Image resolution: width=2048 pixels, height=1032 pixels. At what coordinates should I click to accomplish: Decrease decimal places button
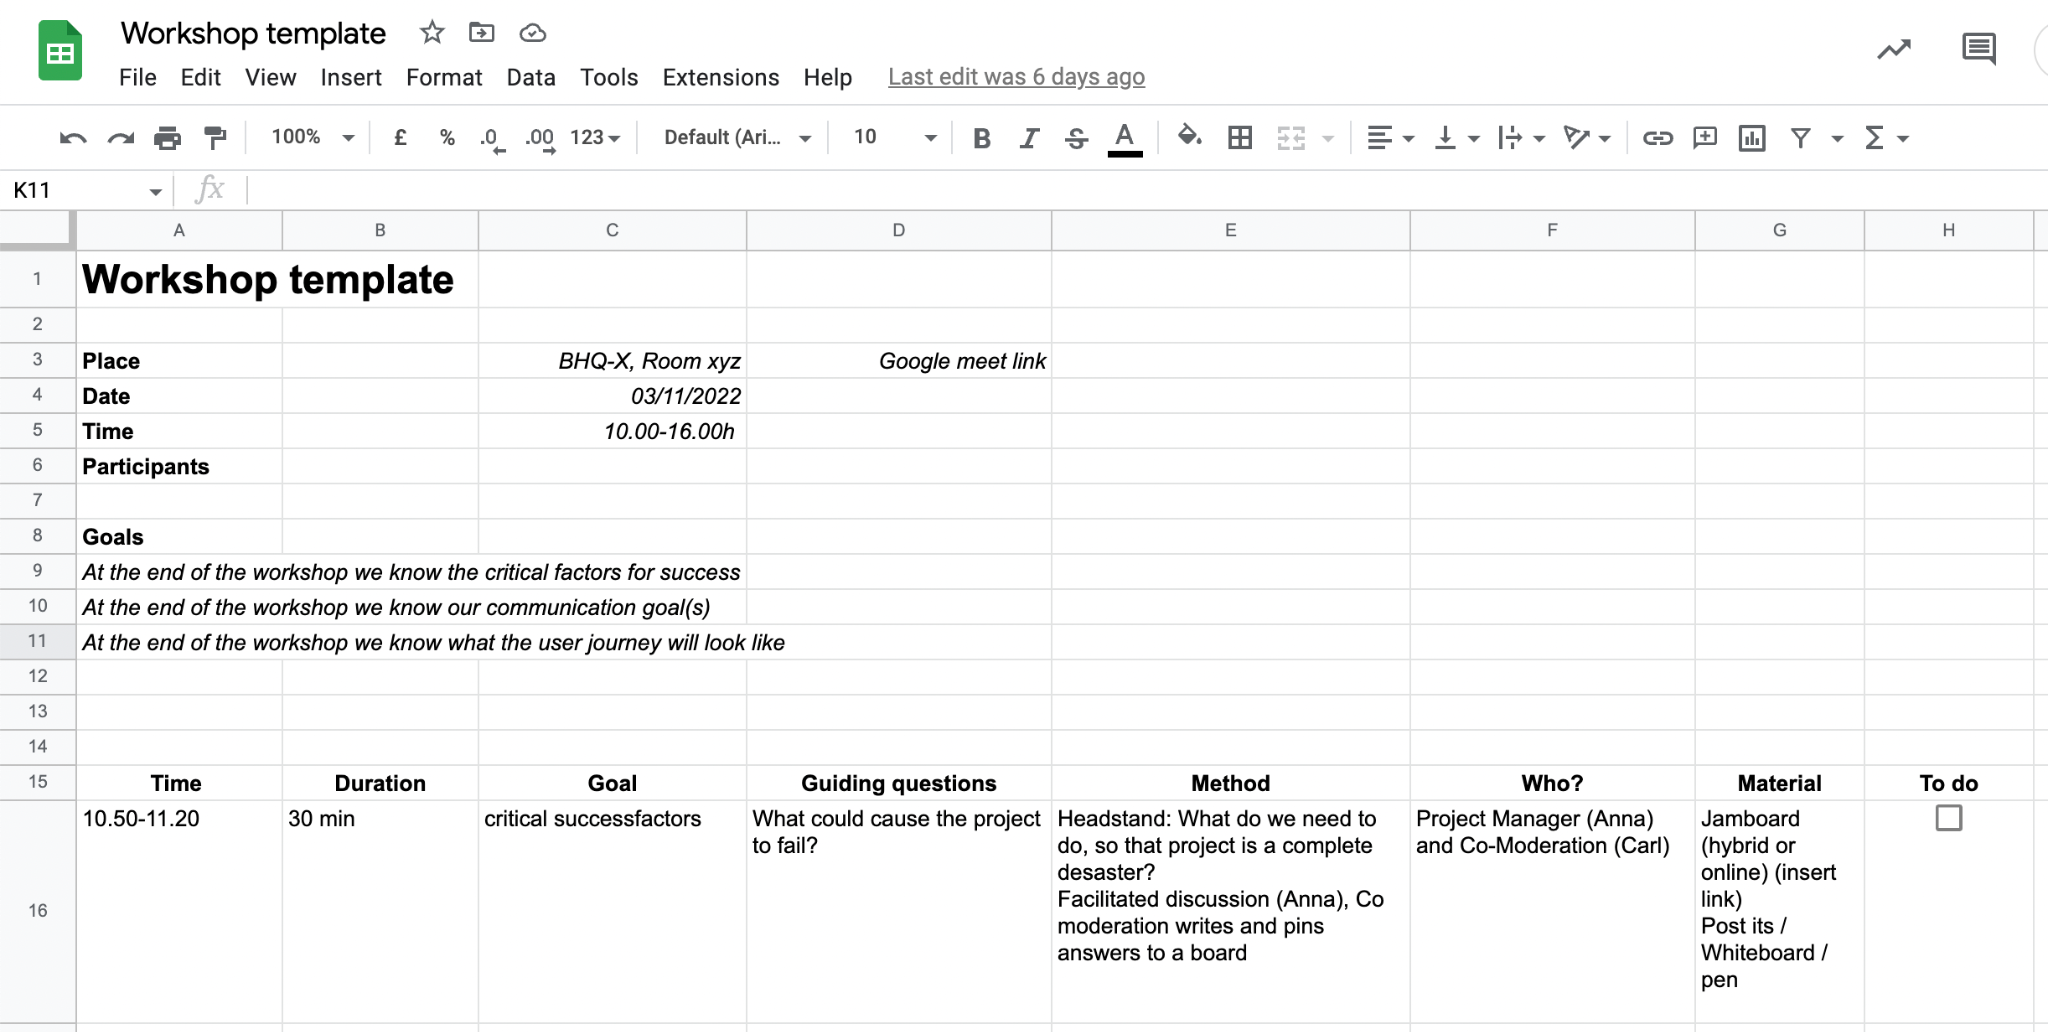pyautogui.click(x=492, y=138)
